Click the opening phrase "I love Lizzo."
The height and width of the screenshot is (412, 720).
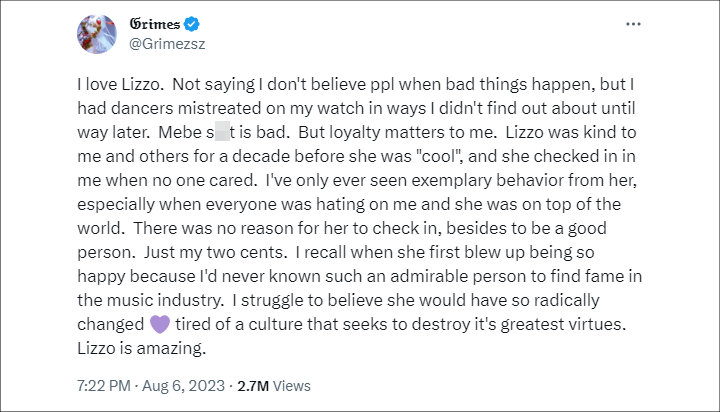120,85
